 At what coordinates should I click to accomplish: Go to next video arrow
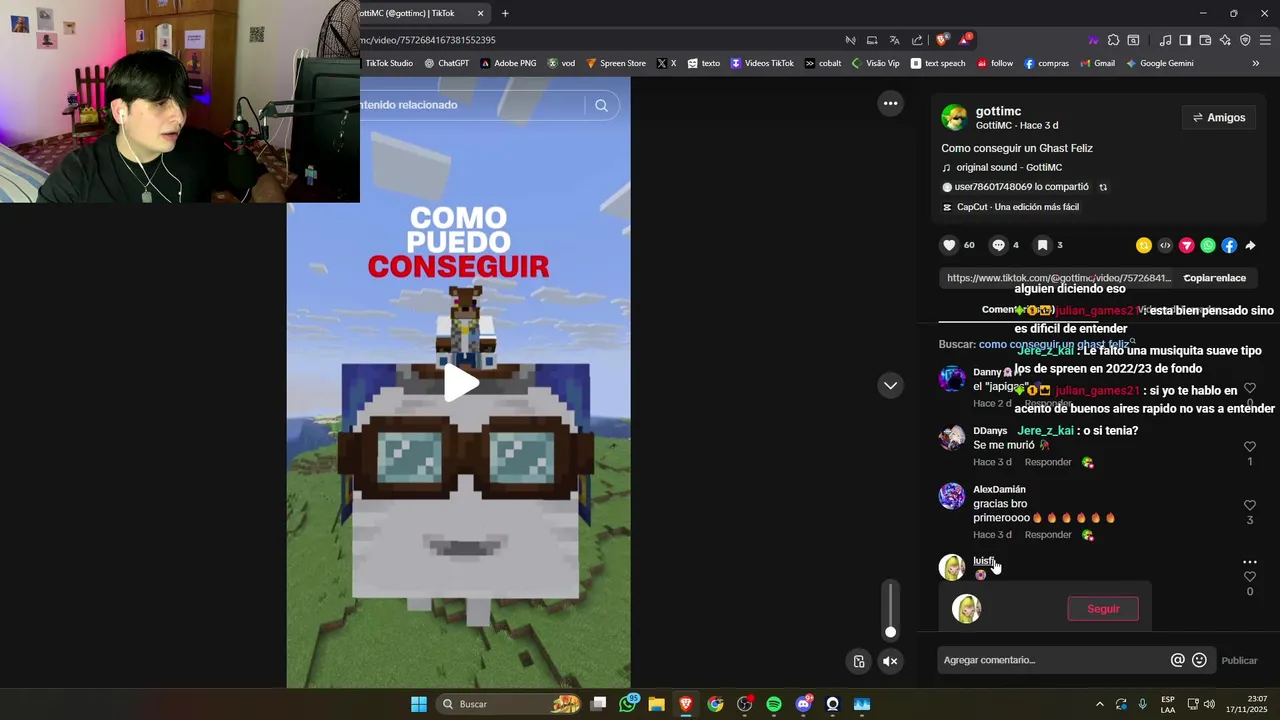click(890, 385)
